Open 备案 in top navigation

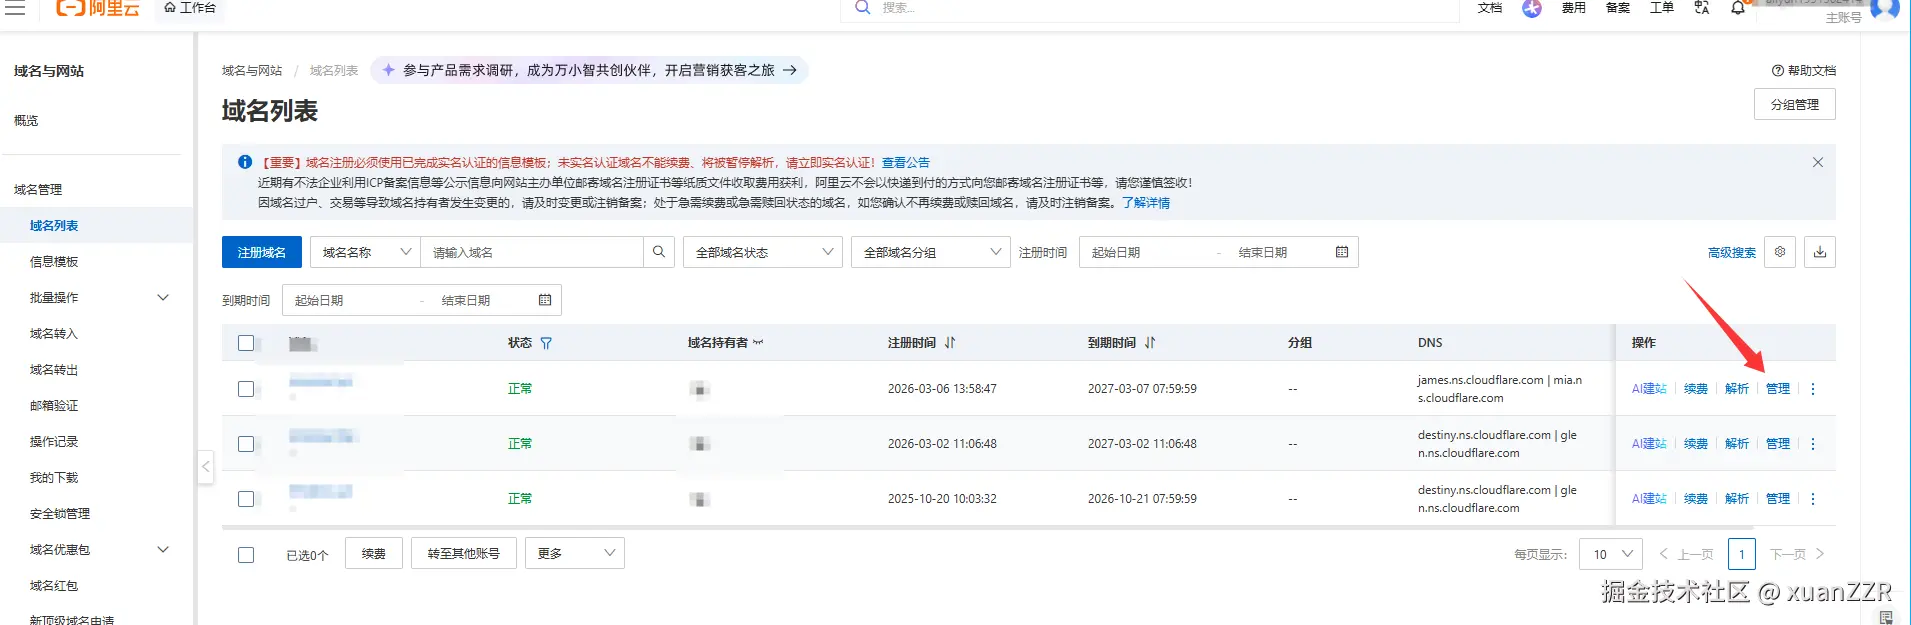tap(1618, 8)
